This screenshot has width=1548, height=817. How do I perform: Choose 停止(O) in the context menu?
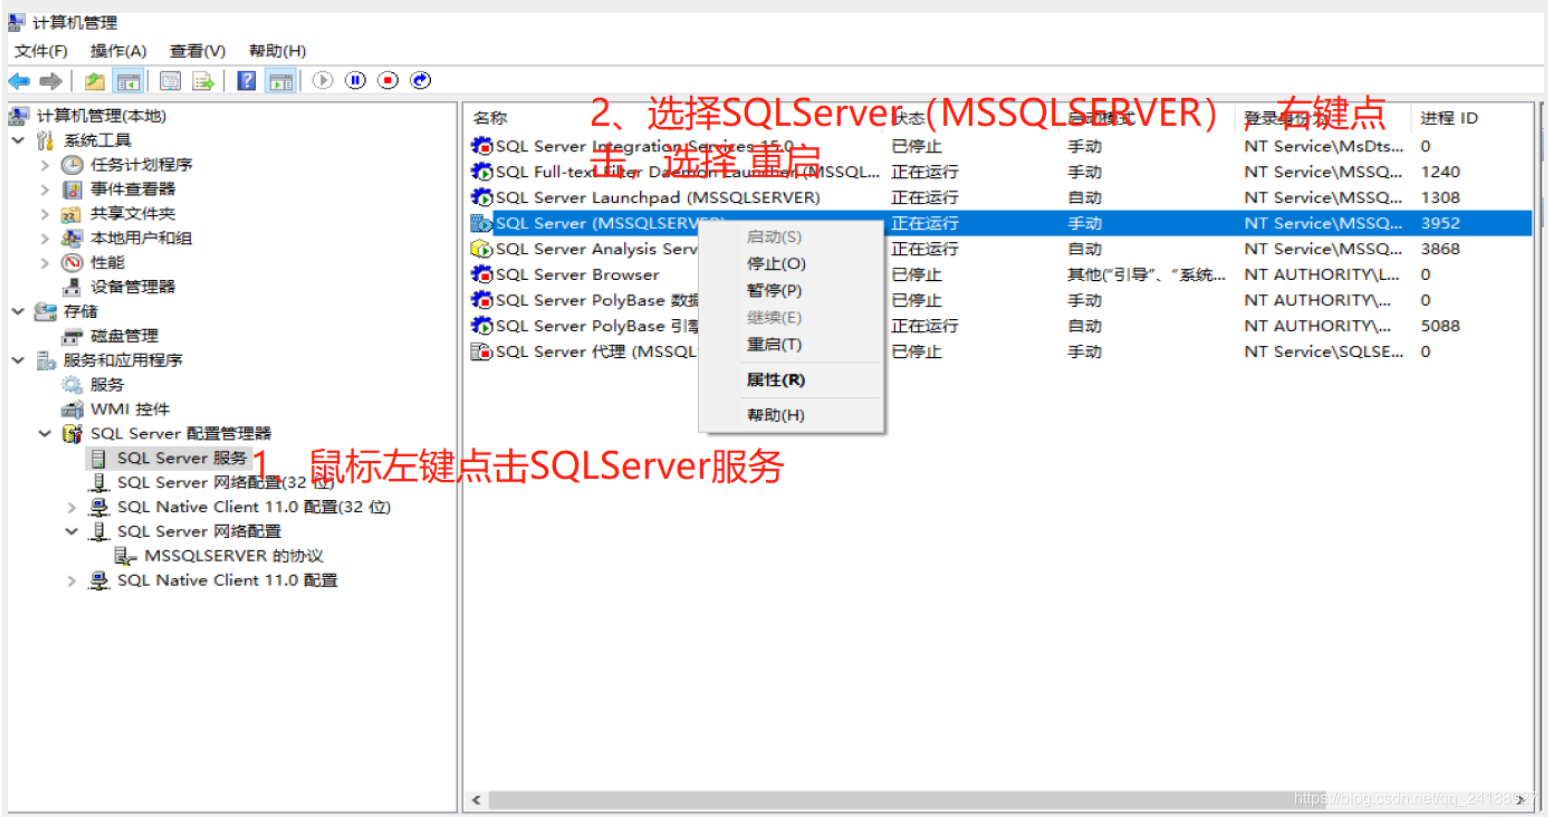tap(776, 264)
